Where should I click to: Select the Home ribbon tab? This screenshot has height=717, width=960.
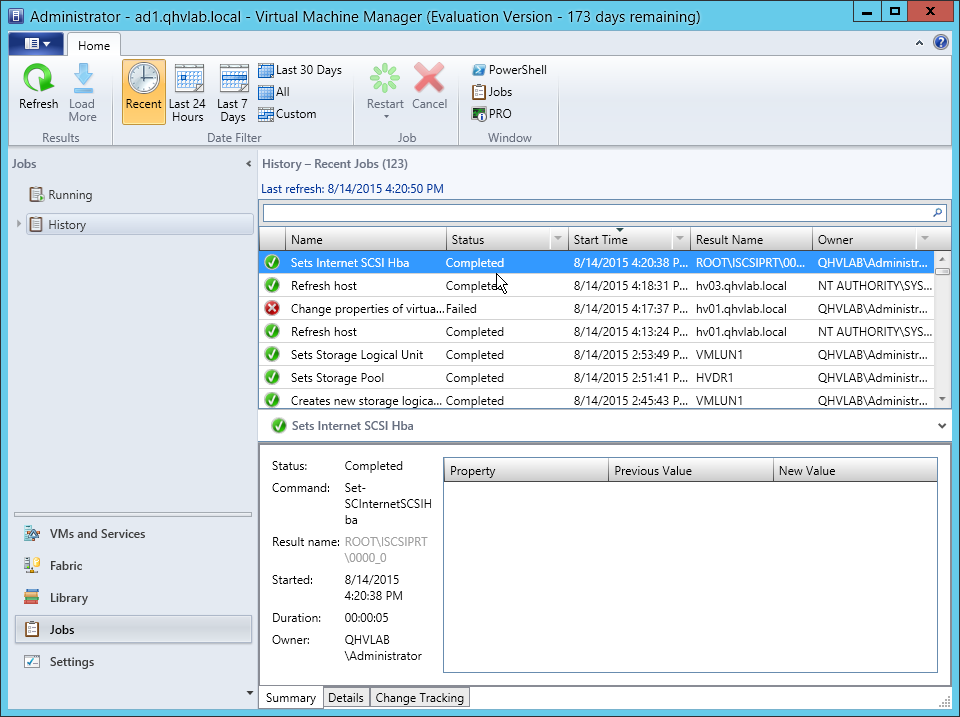pos(94,45)
